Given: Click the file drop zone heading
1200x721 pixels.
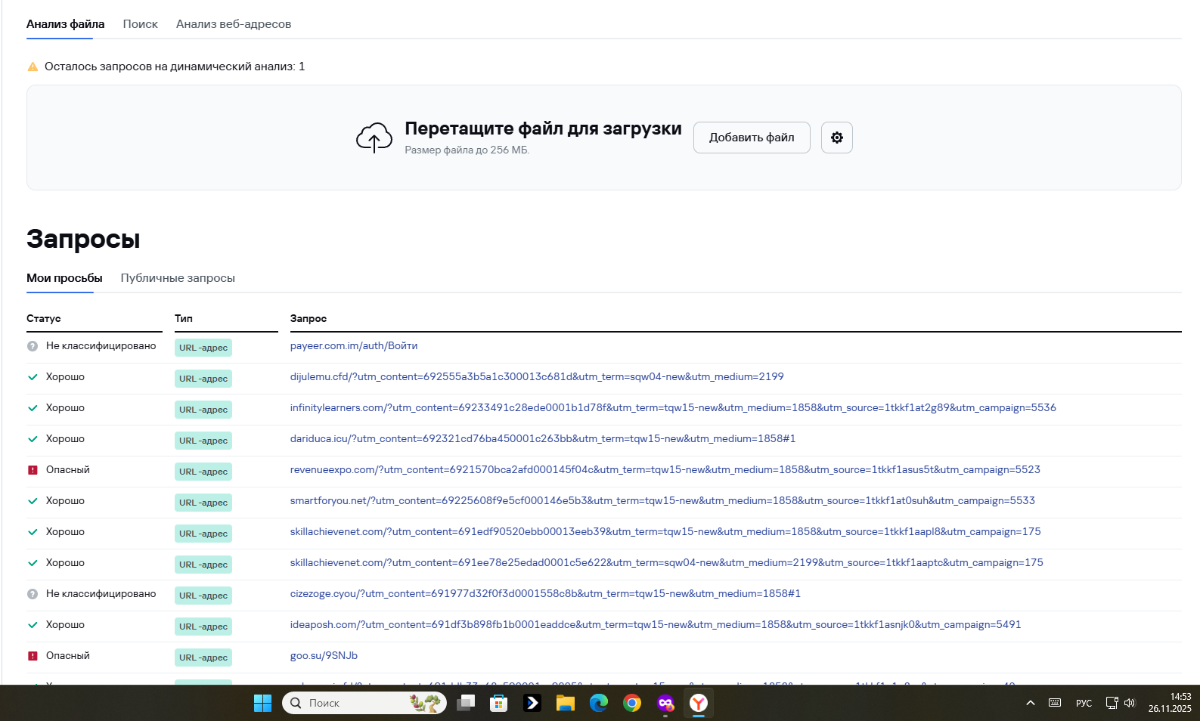Looking at the screenshot, I should [543, 129].
